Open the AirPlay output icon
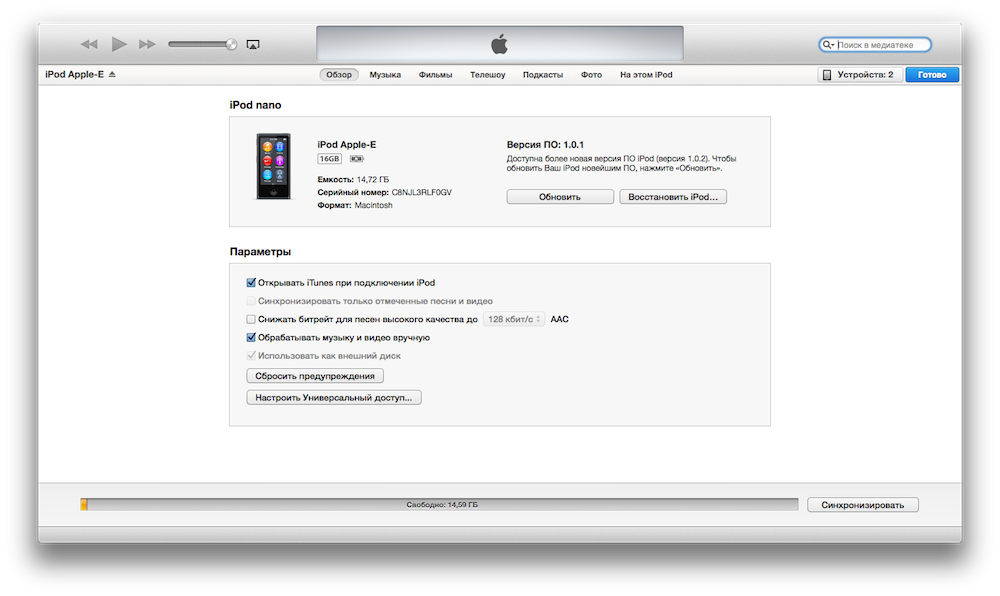The image size is (1000, 596). pyautogui.click(x=253, y=44)
